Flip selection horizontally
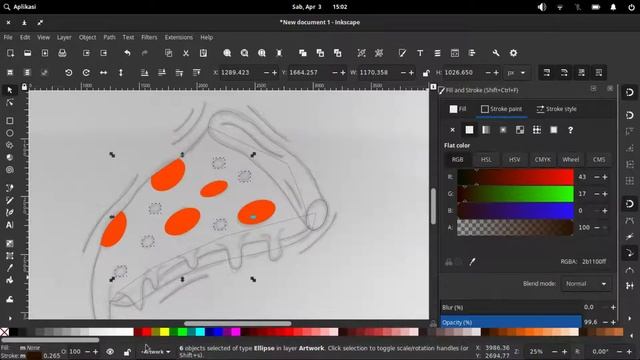640x360 pixels. coord(104,73)
